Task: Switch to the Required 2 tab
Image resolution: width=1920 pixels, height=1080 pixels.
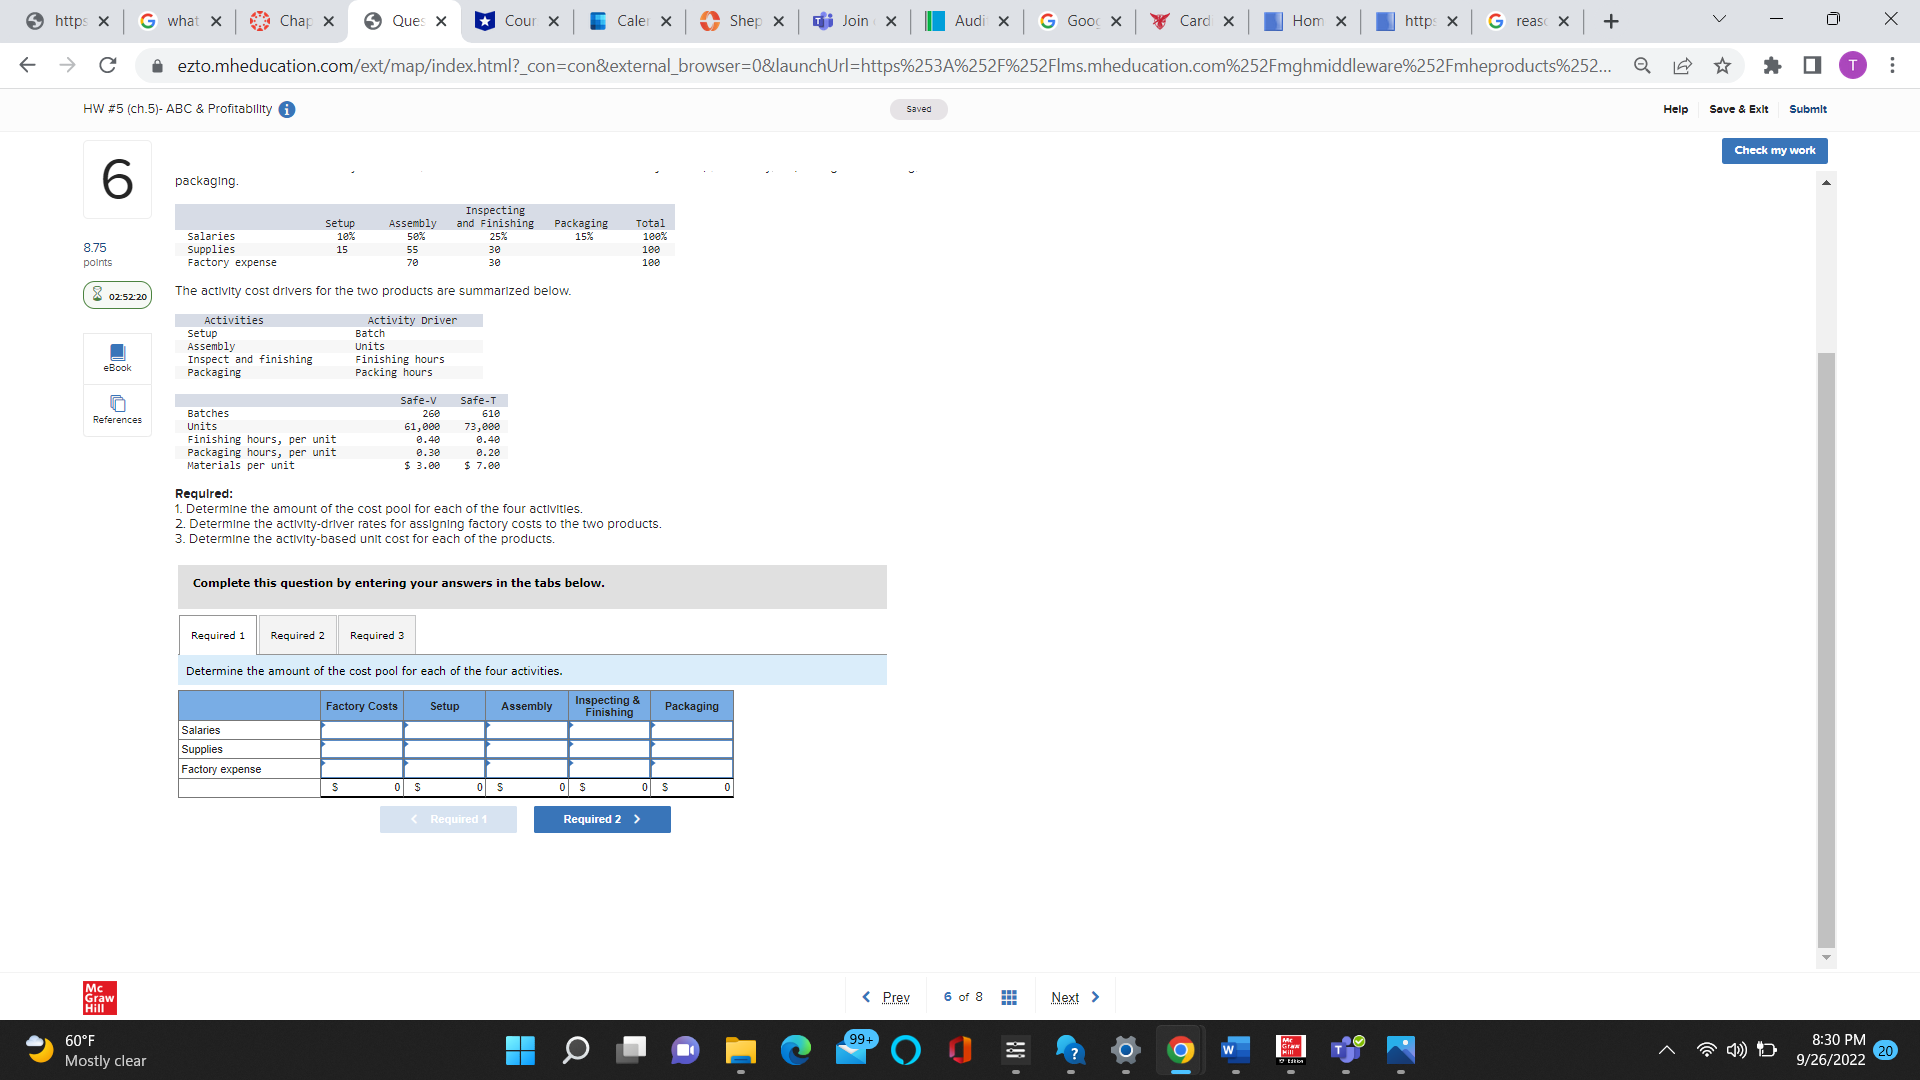Action: click(x=297, y=636)
